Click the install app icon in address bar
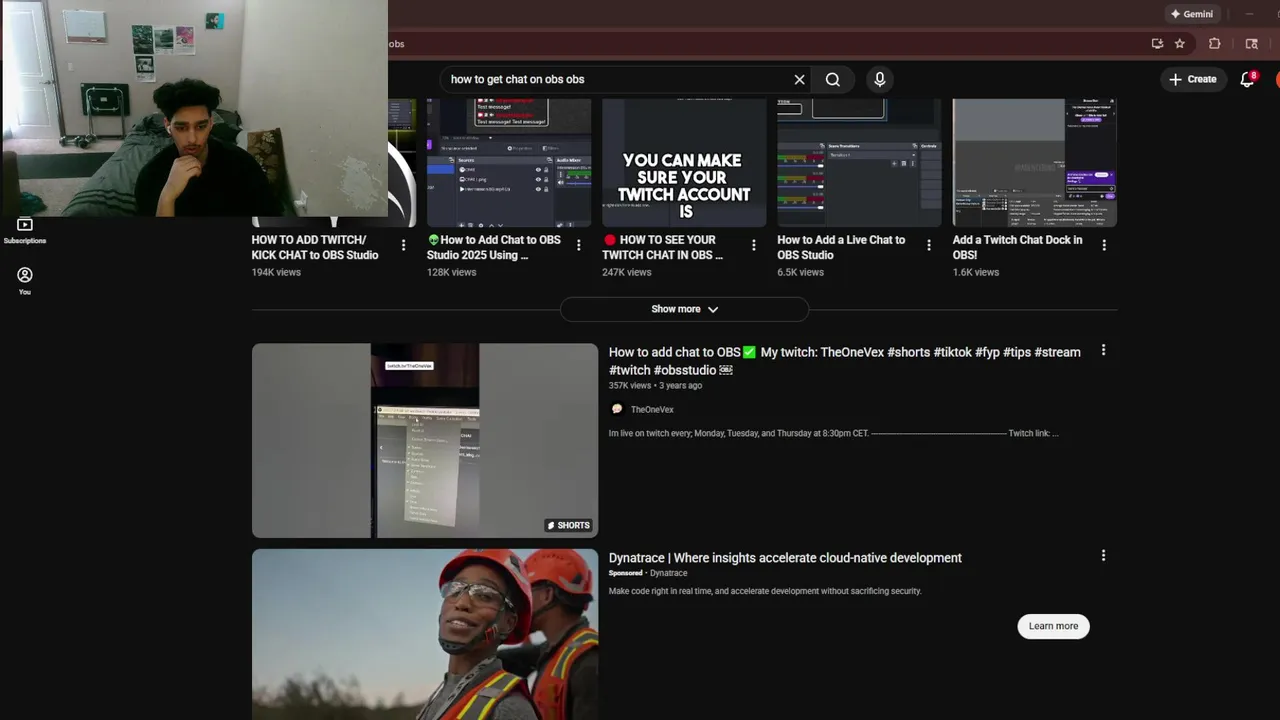The height and width of the screenshot is (720, 1280). click(1157, 44)
